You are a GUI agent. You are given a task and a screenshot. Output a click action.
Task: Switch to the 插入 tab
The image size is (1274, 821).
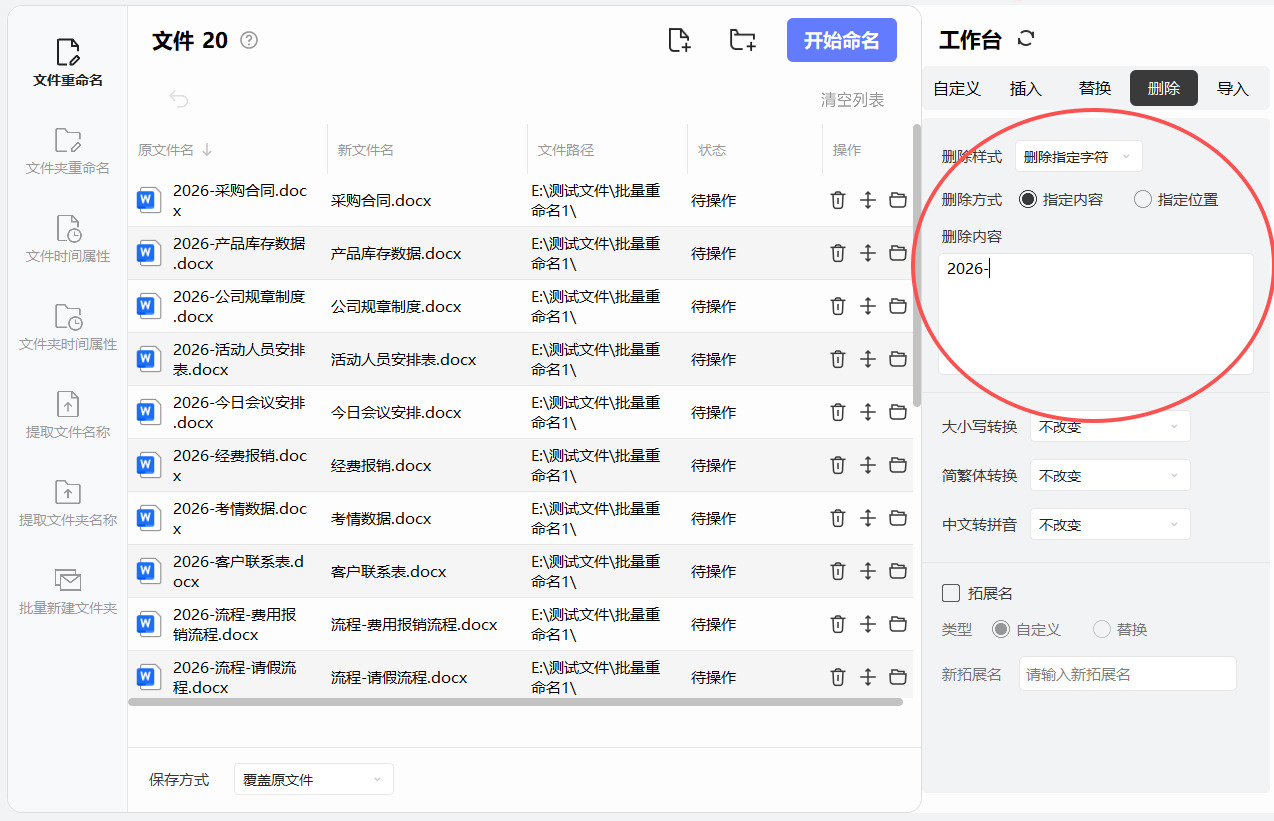pos(1026,88)
